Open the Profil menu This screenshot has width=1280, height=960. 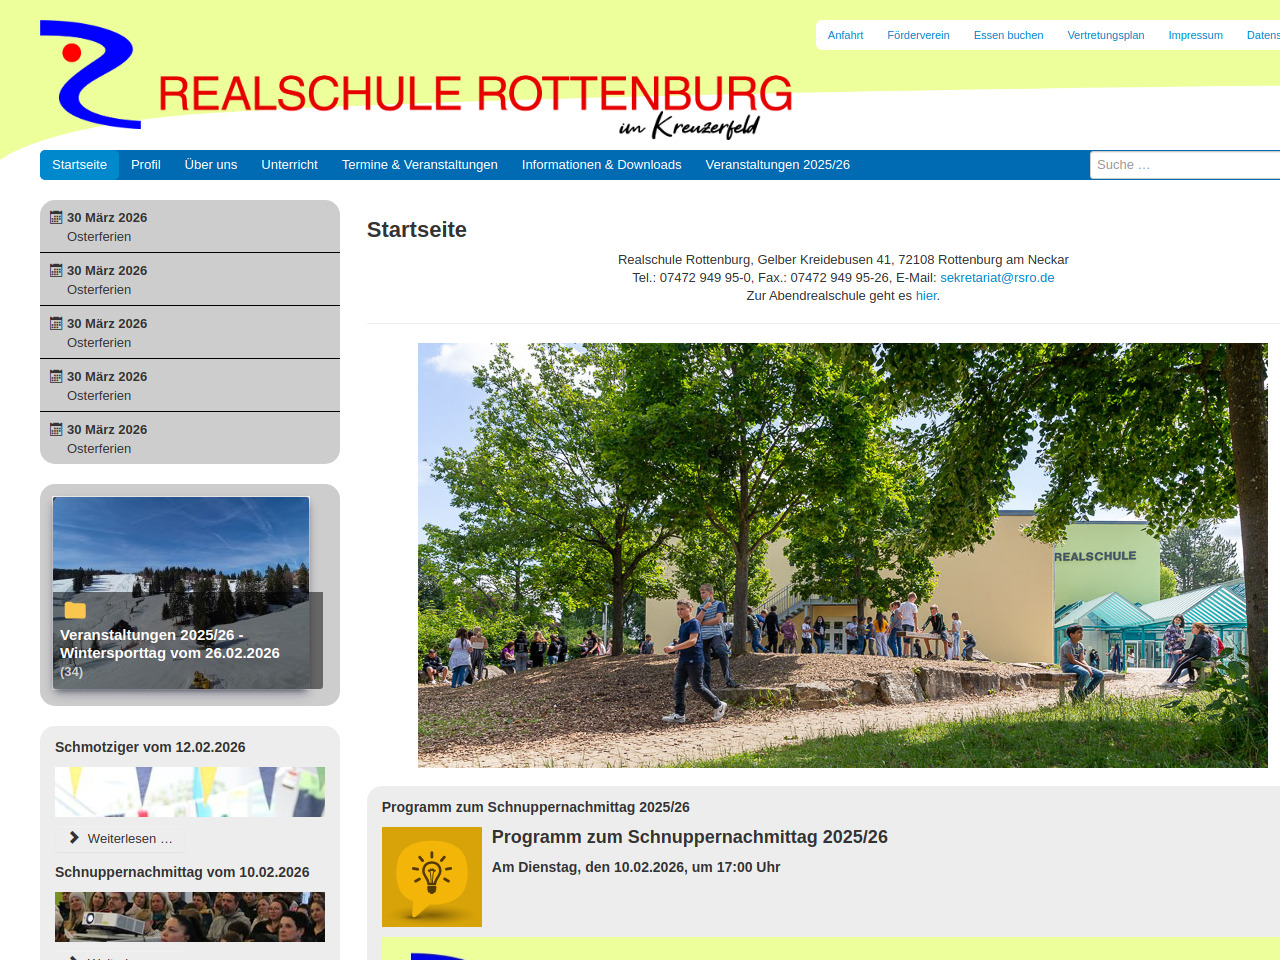145,165
